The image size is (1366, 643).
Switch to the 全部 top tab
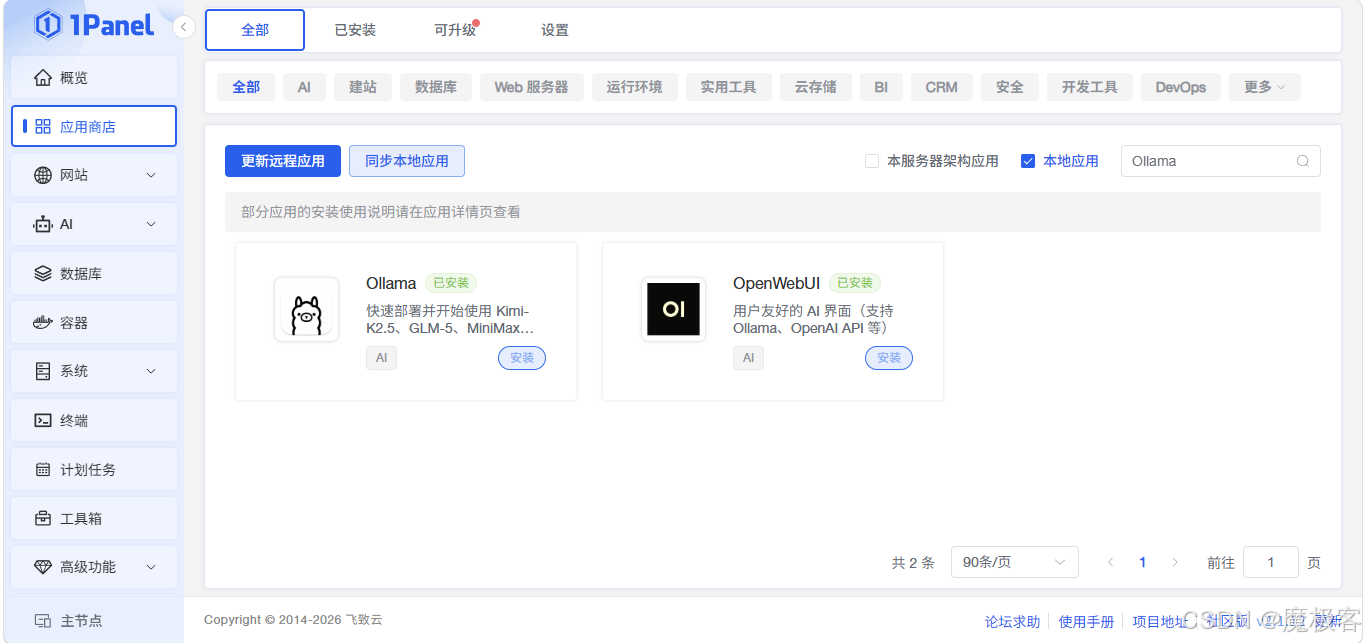click(x=255, y=30)
